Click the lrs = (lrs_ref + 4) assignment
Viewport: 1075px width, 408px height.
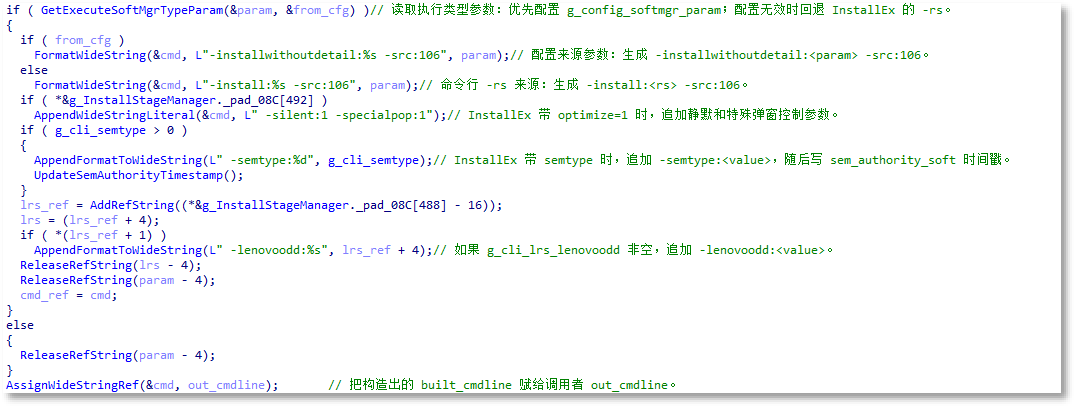coord(89,219)
